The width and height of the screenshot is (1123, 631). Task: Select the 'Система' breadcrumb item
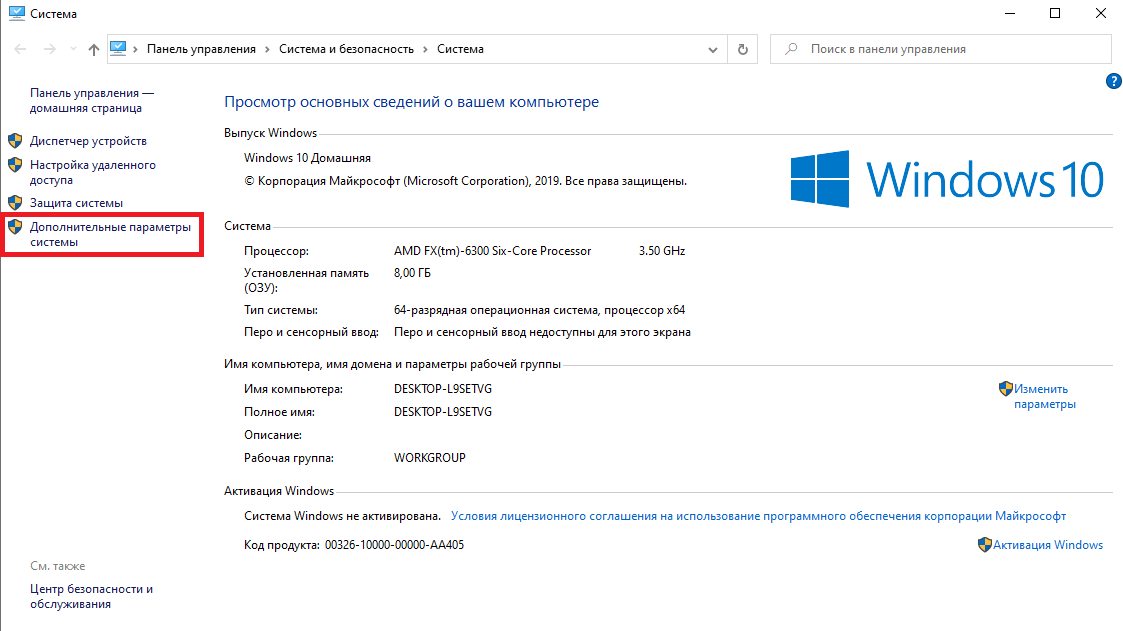pyautogui.click(x=460, y=49)
